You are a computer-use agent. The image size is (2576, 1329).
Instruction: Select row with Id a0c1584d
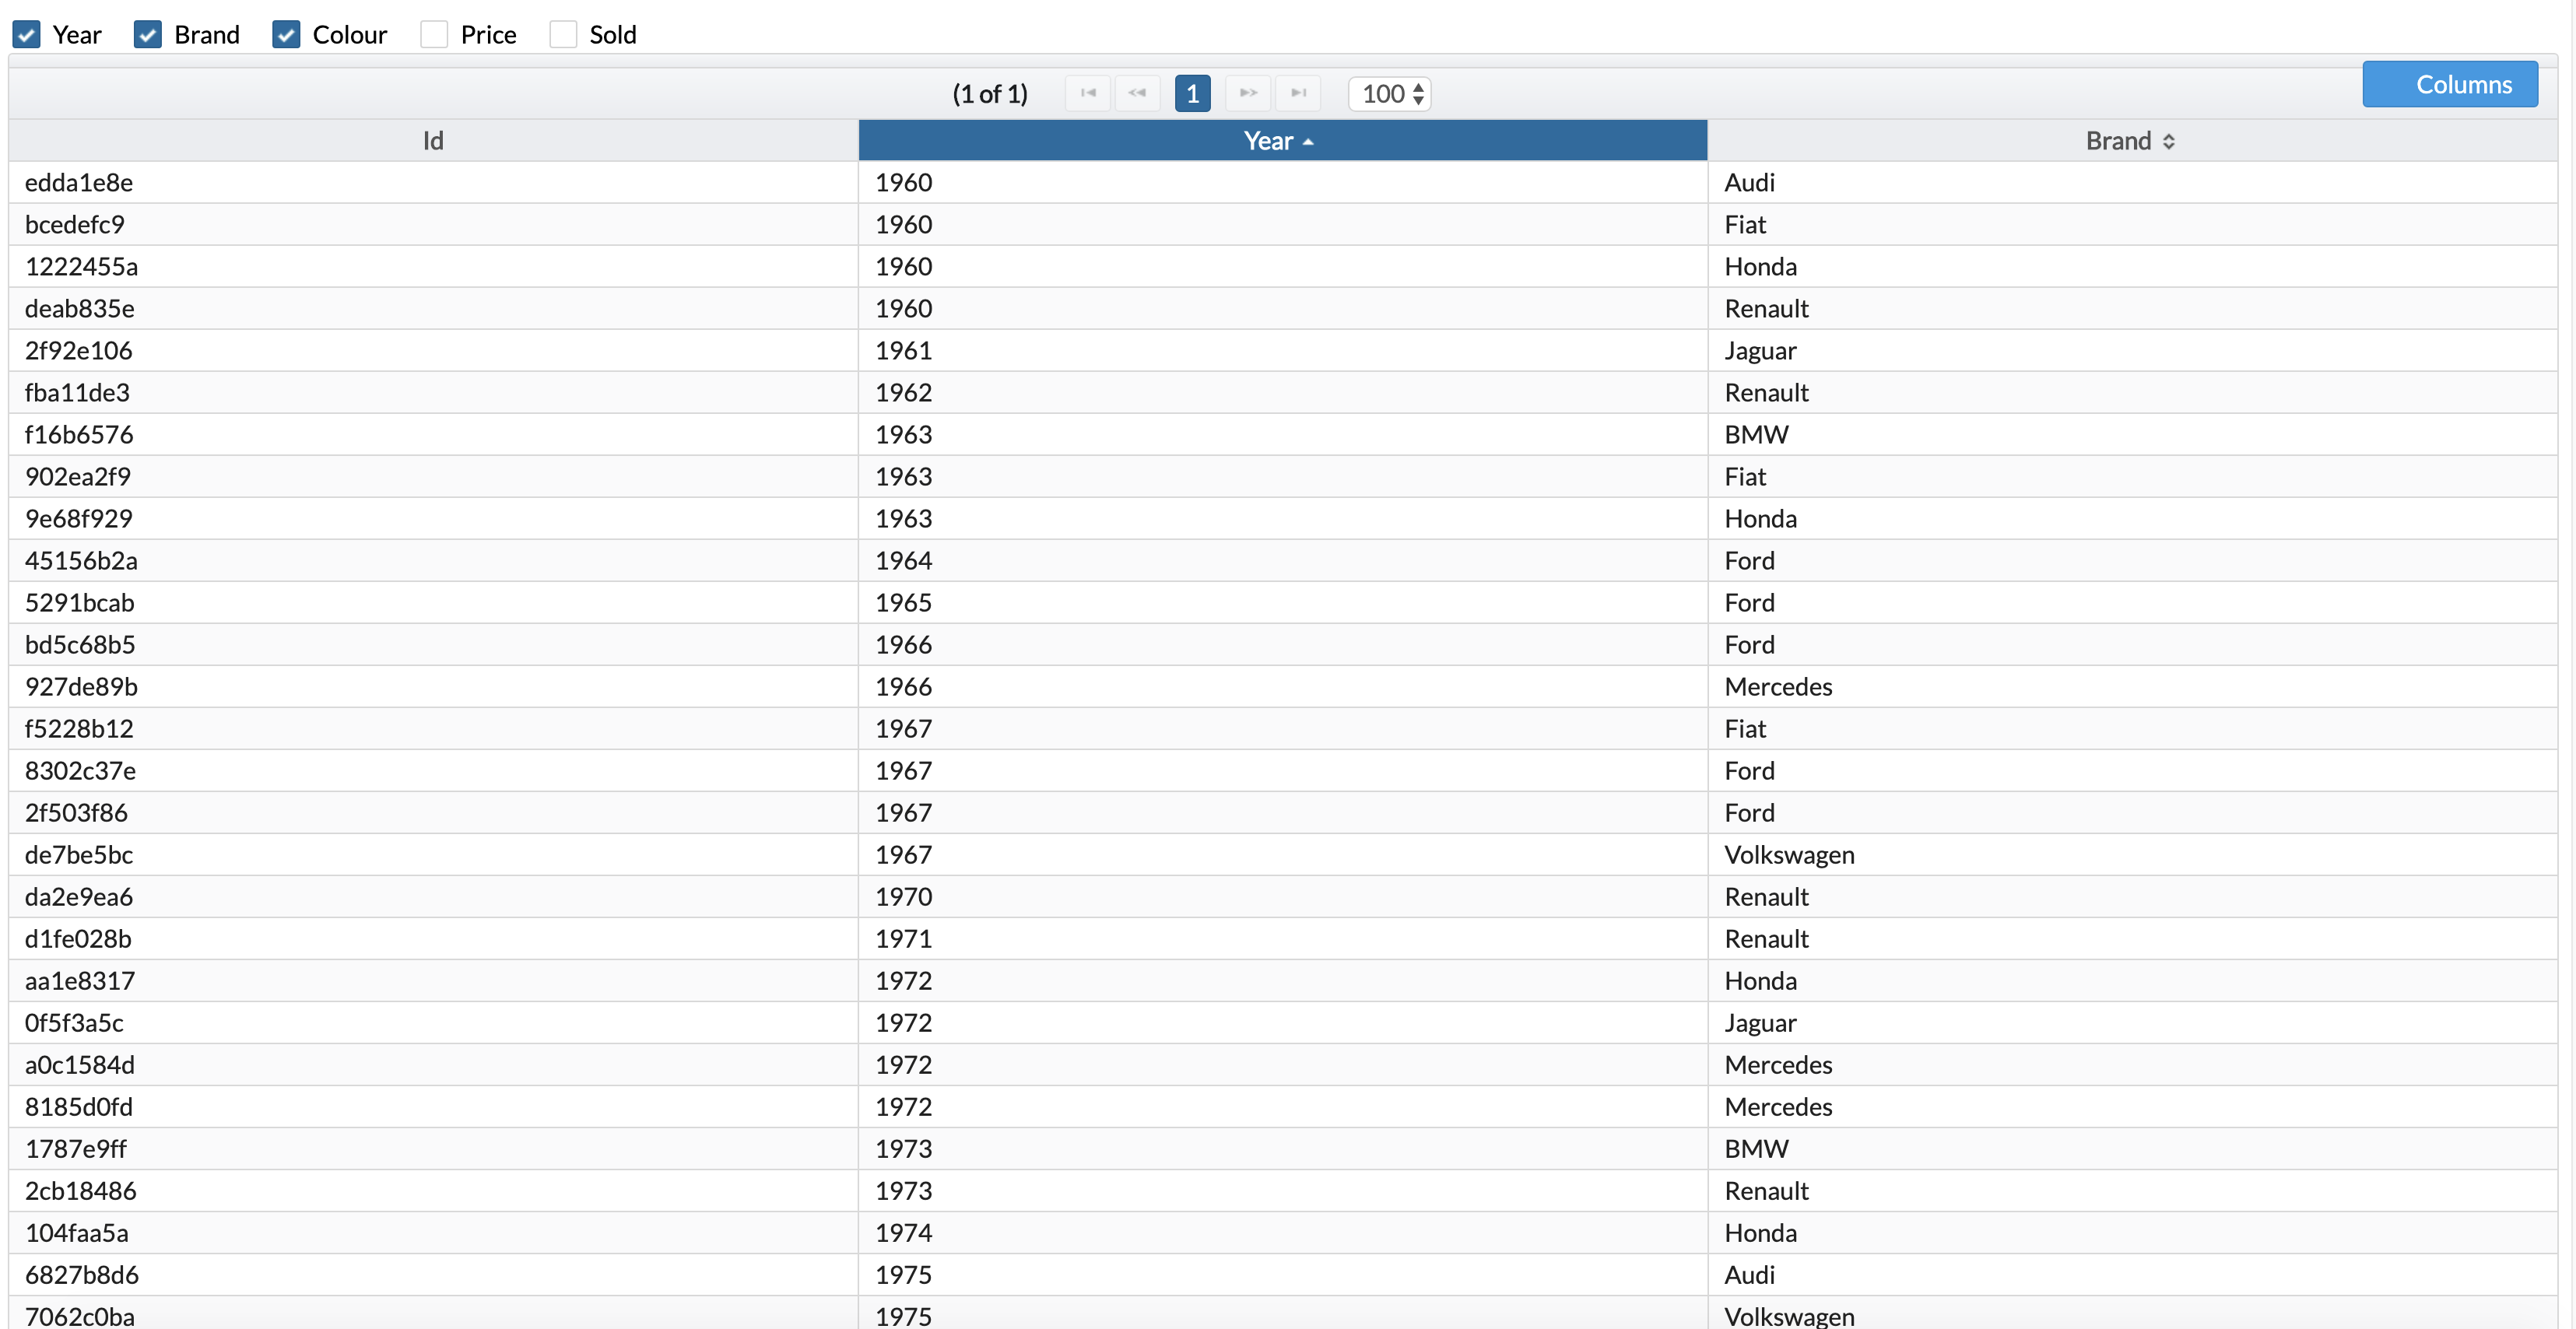click(1283, 1065)
